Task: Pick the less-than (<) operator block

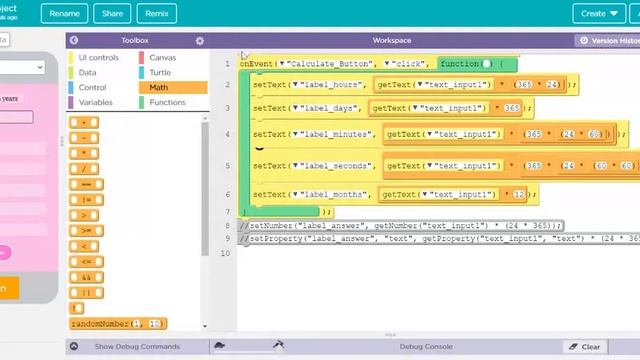Action: coord(84,246)
